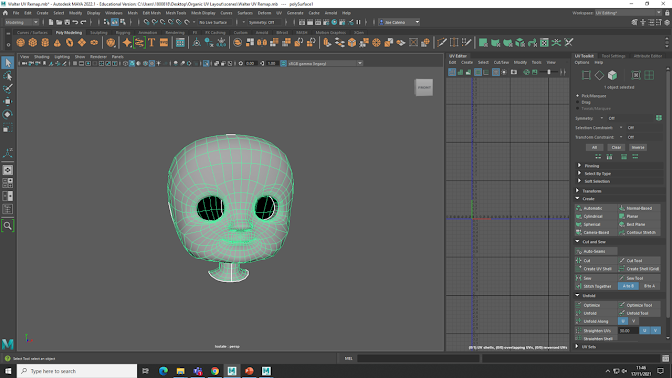Toggle Unfold Along V direction
Viewport: 672px width, 378px height.
633,321
